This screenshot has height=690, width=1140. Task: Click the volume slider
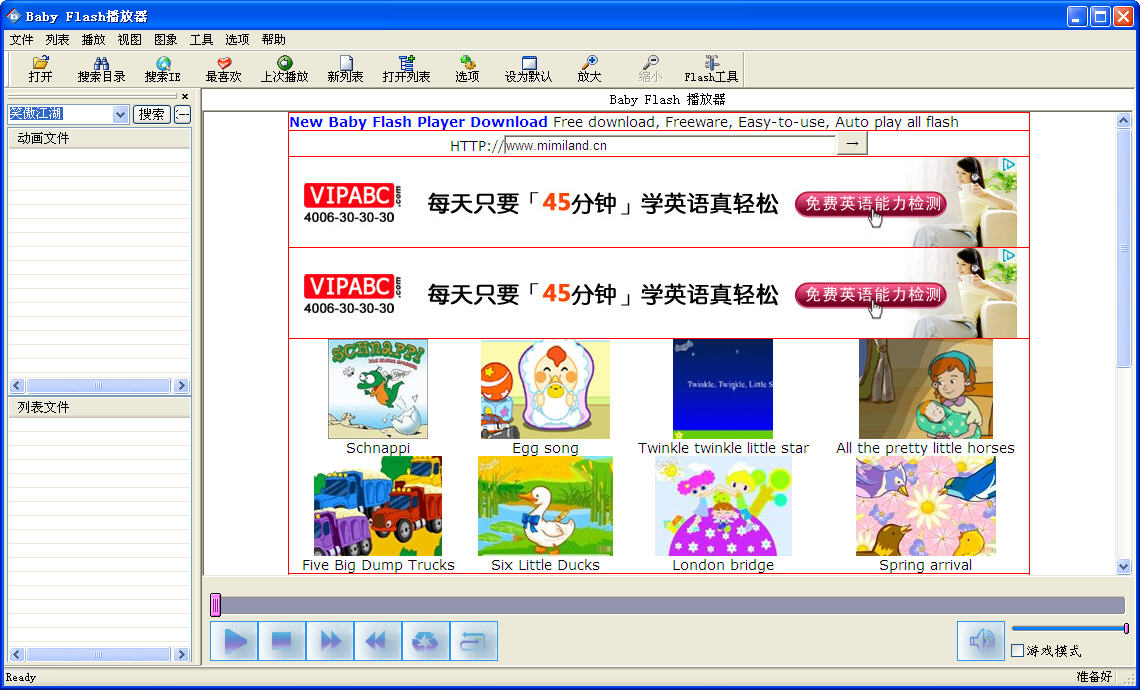click(1069, 628)
